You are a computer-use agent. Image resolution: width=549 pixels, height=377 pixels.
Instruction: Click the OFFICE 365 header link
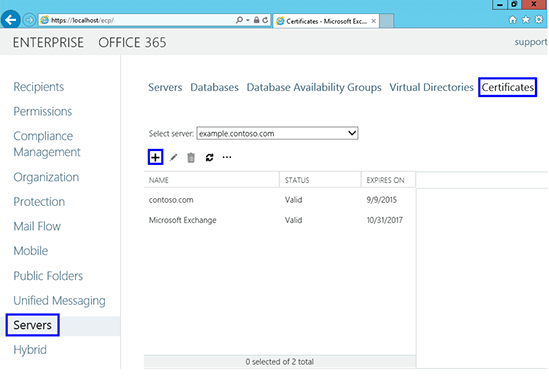132,43
